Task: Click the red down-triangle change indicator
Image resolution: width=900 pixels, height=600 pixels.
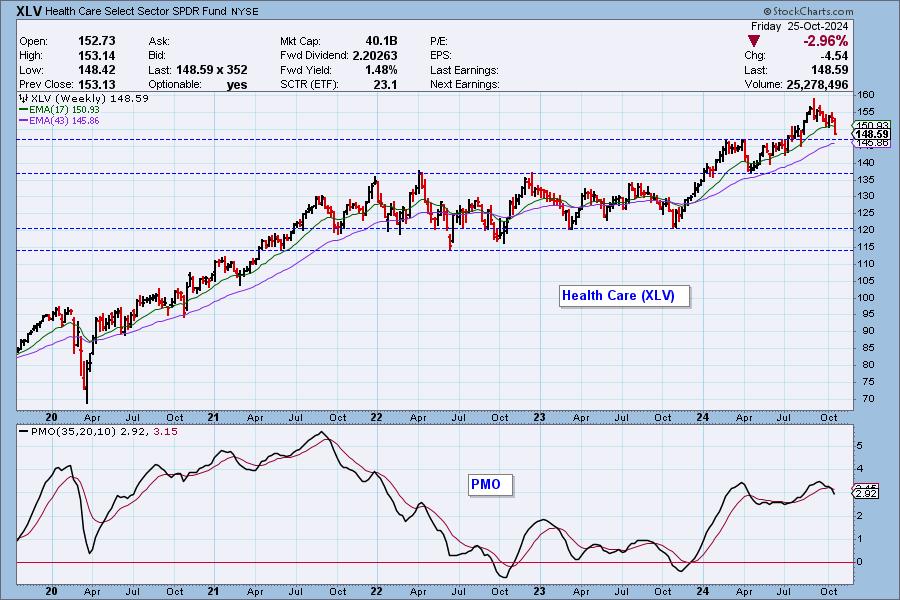Action: coord(754,41)
